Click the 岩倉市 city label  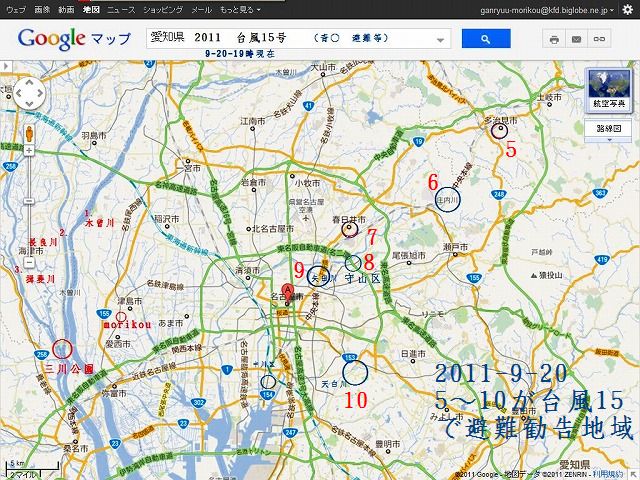point(253,182)
